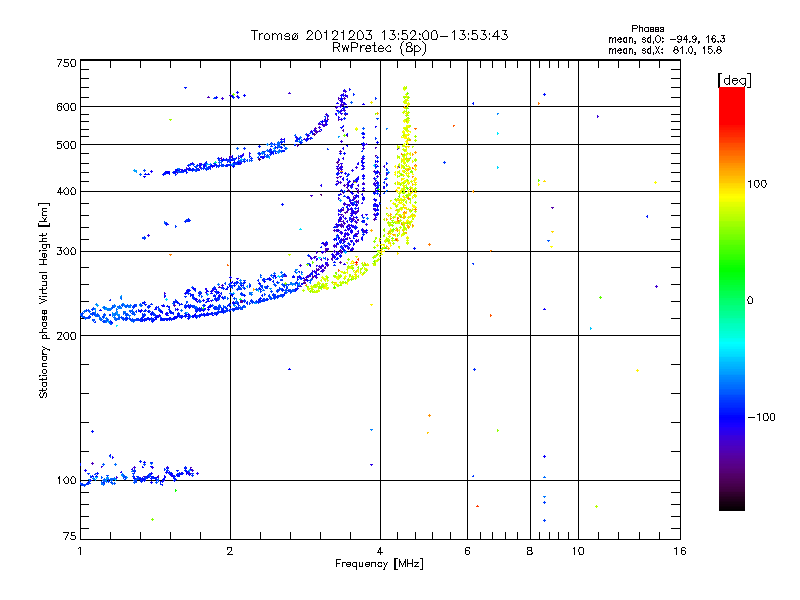Screen dimensions: 800x600
Task: Click the y-axis tick label '600'
Action: click(x=66, y=107)
